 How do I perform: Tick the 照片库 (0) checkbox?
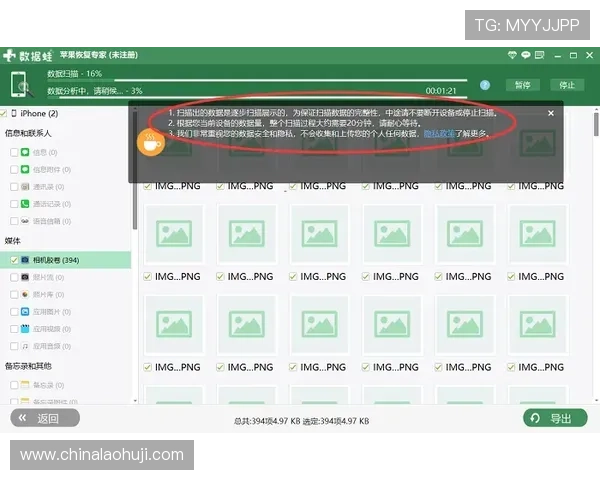coord(14,294)
